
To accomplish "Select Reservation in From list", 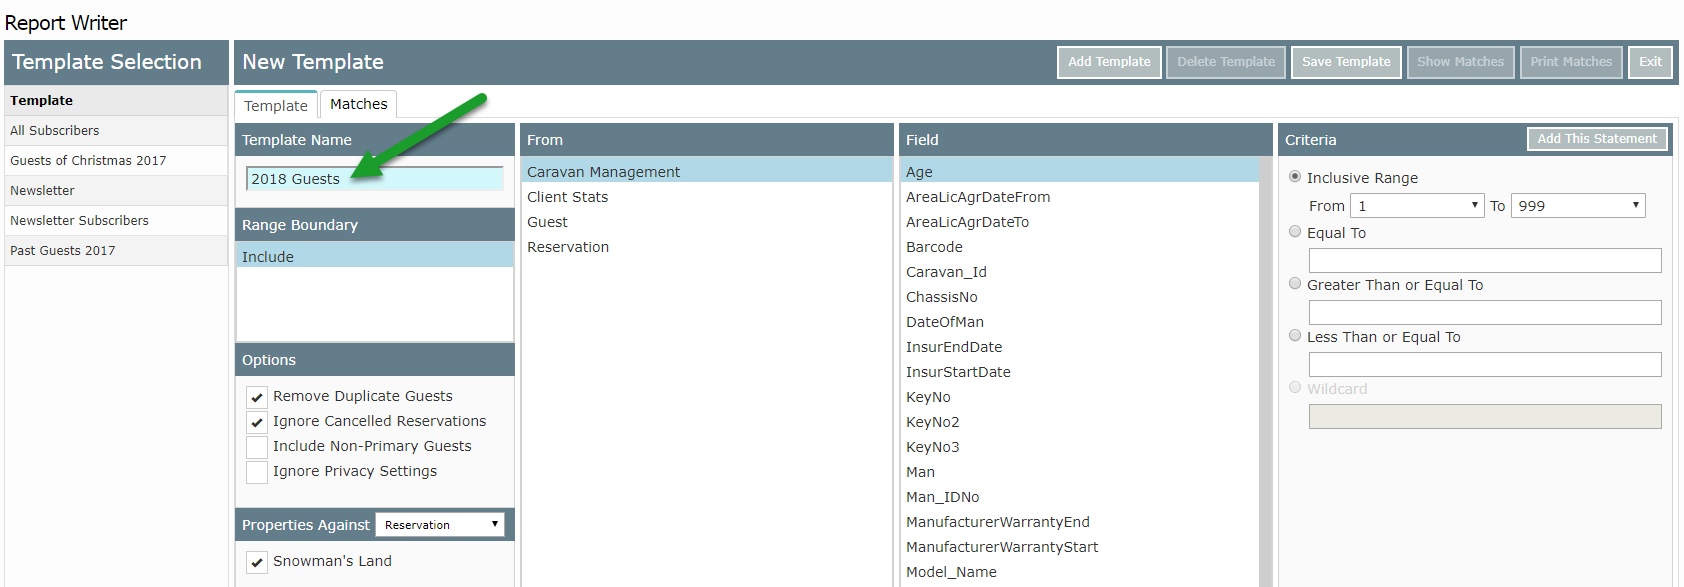I will point(706,247).
